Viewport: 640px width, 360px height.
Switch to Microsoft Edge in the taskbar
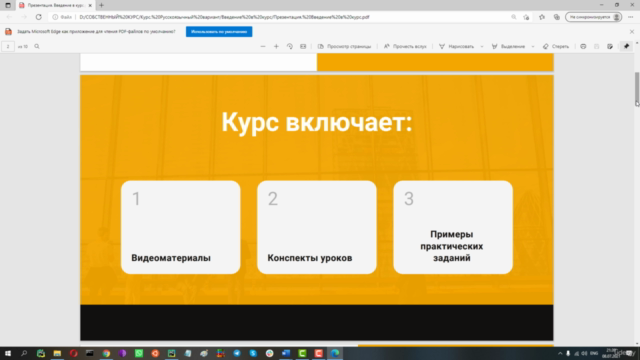pyautogui.click(x=335, y=353)
